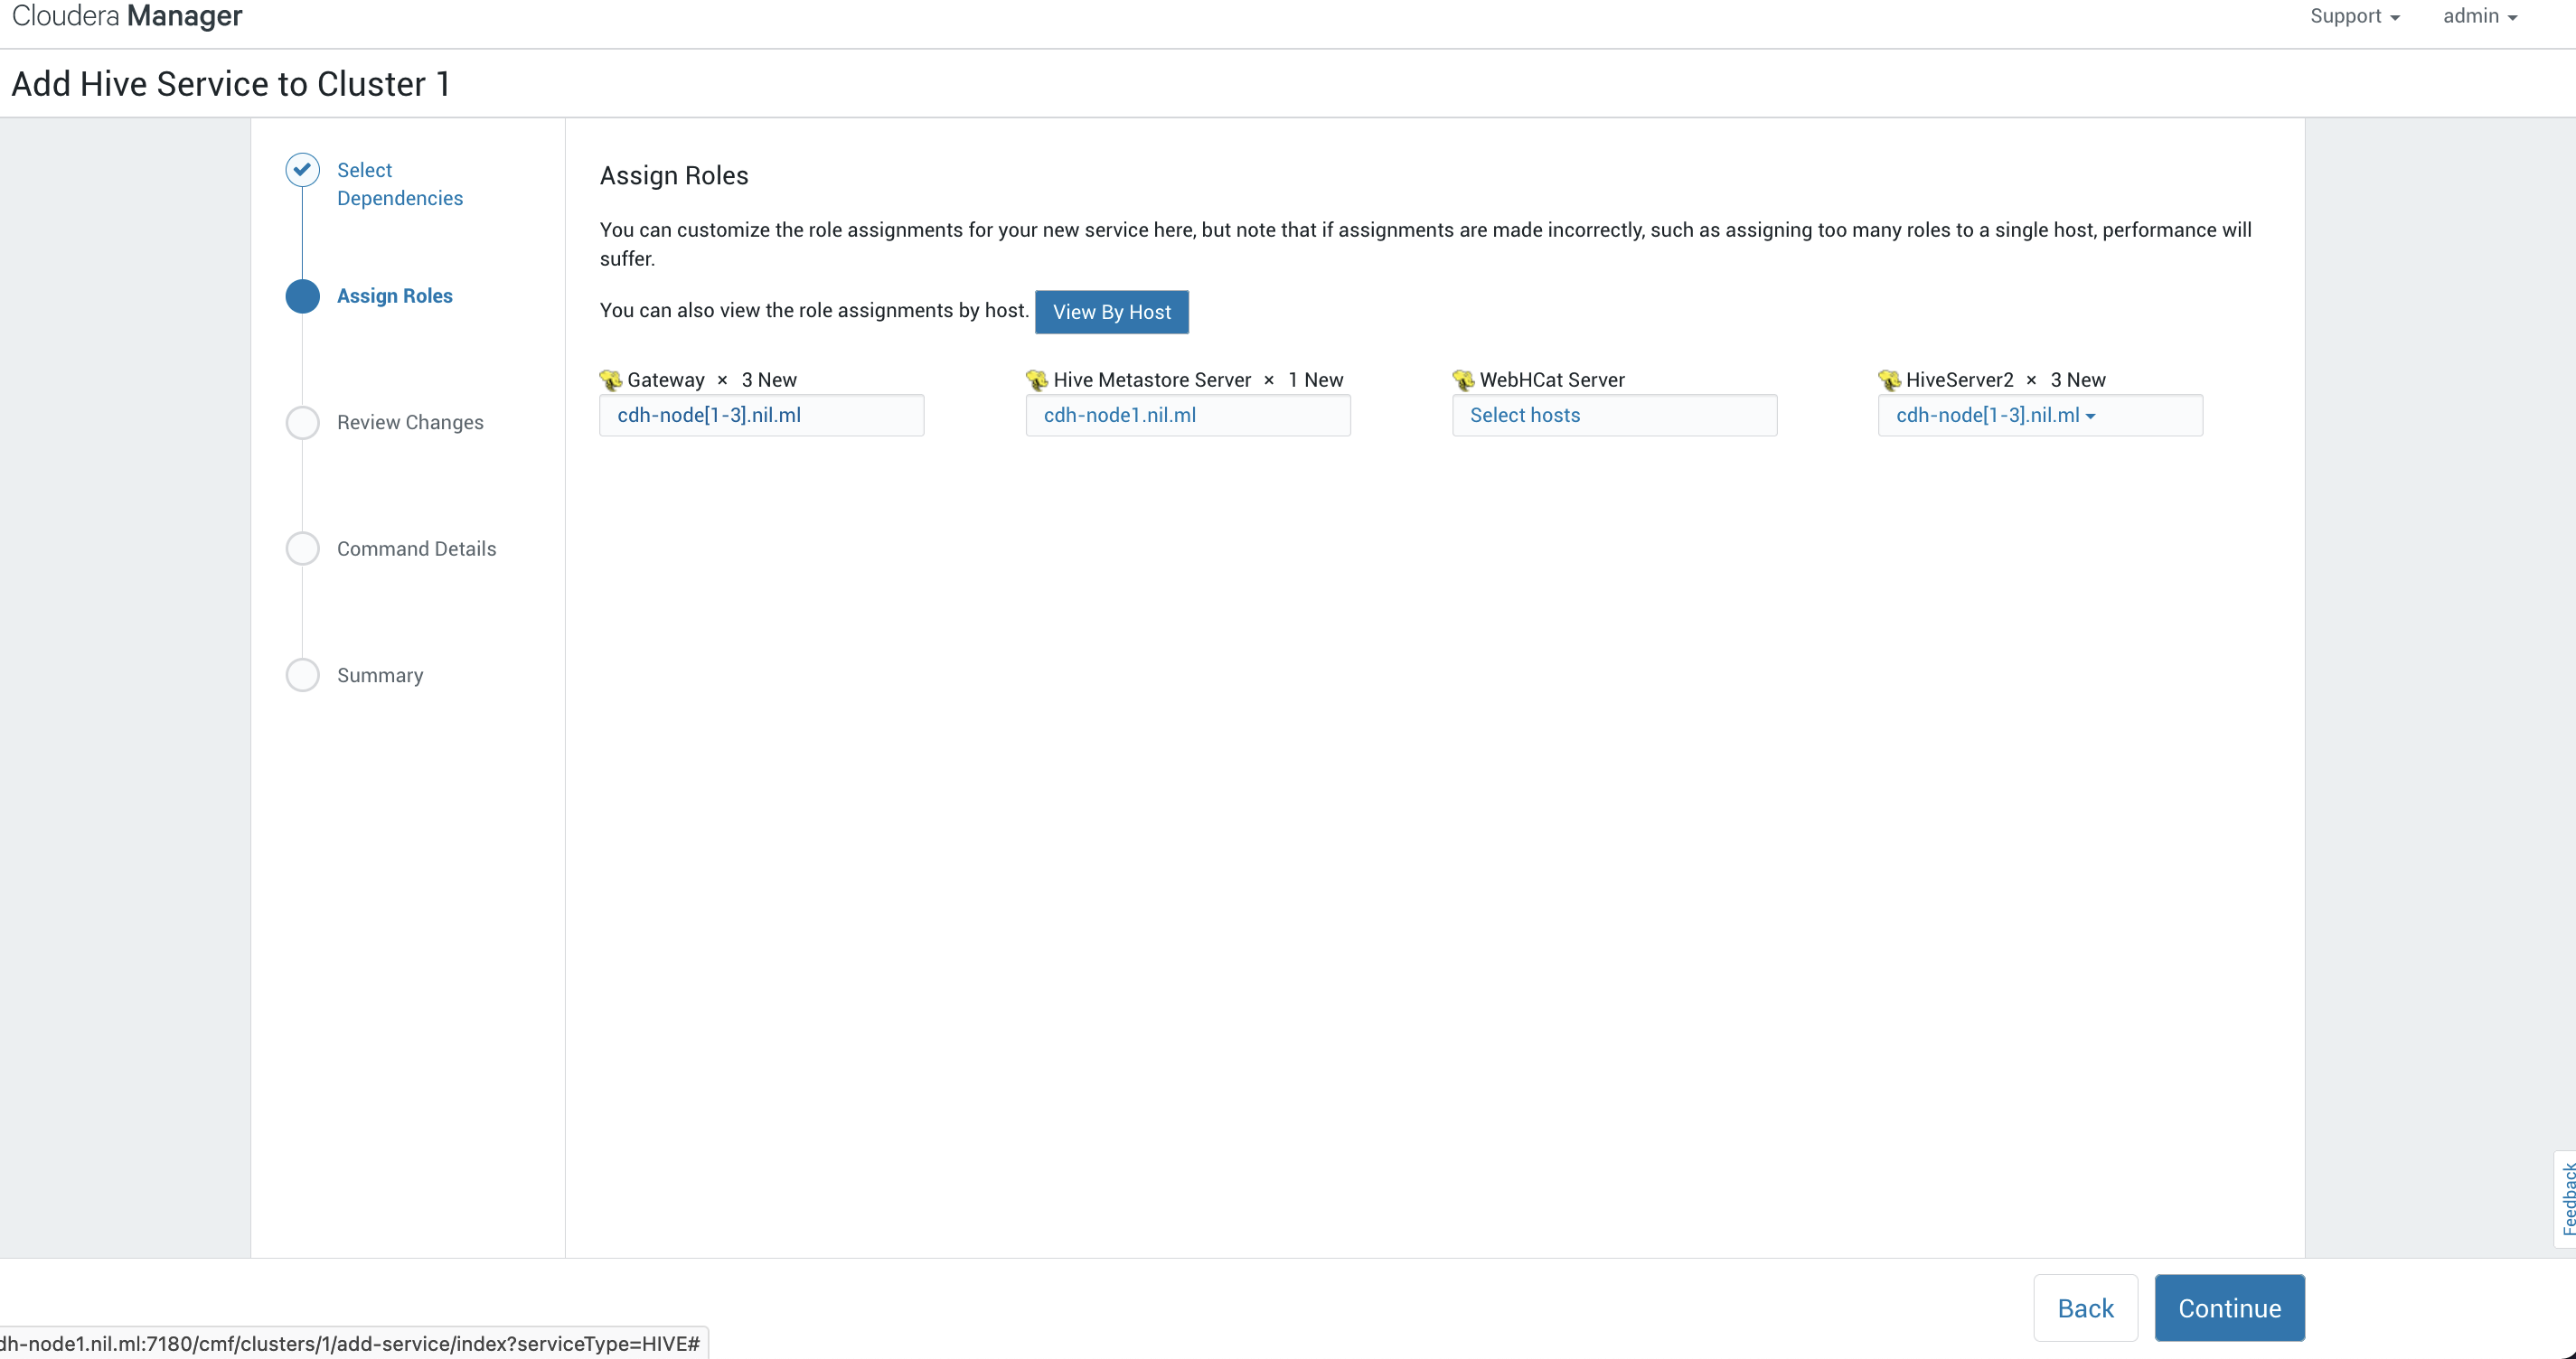Click the Hive icon next to Hive Metastore Server
The height and width of the screenshot is (1359, 2576).
coord(1036,380)
